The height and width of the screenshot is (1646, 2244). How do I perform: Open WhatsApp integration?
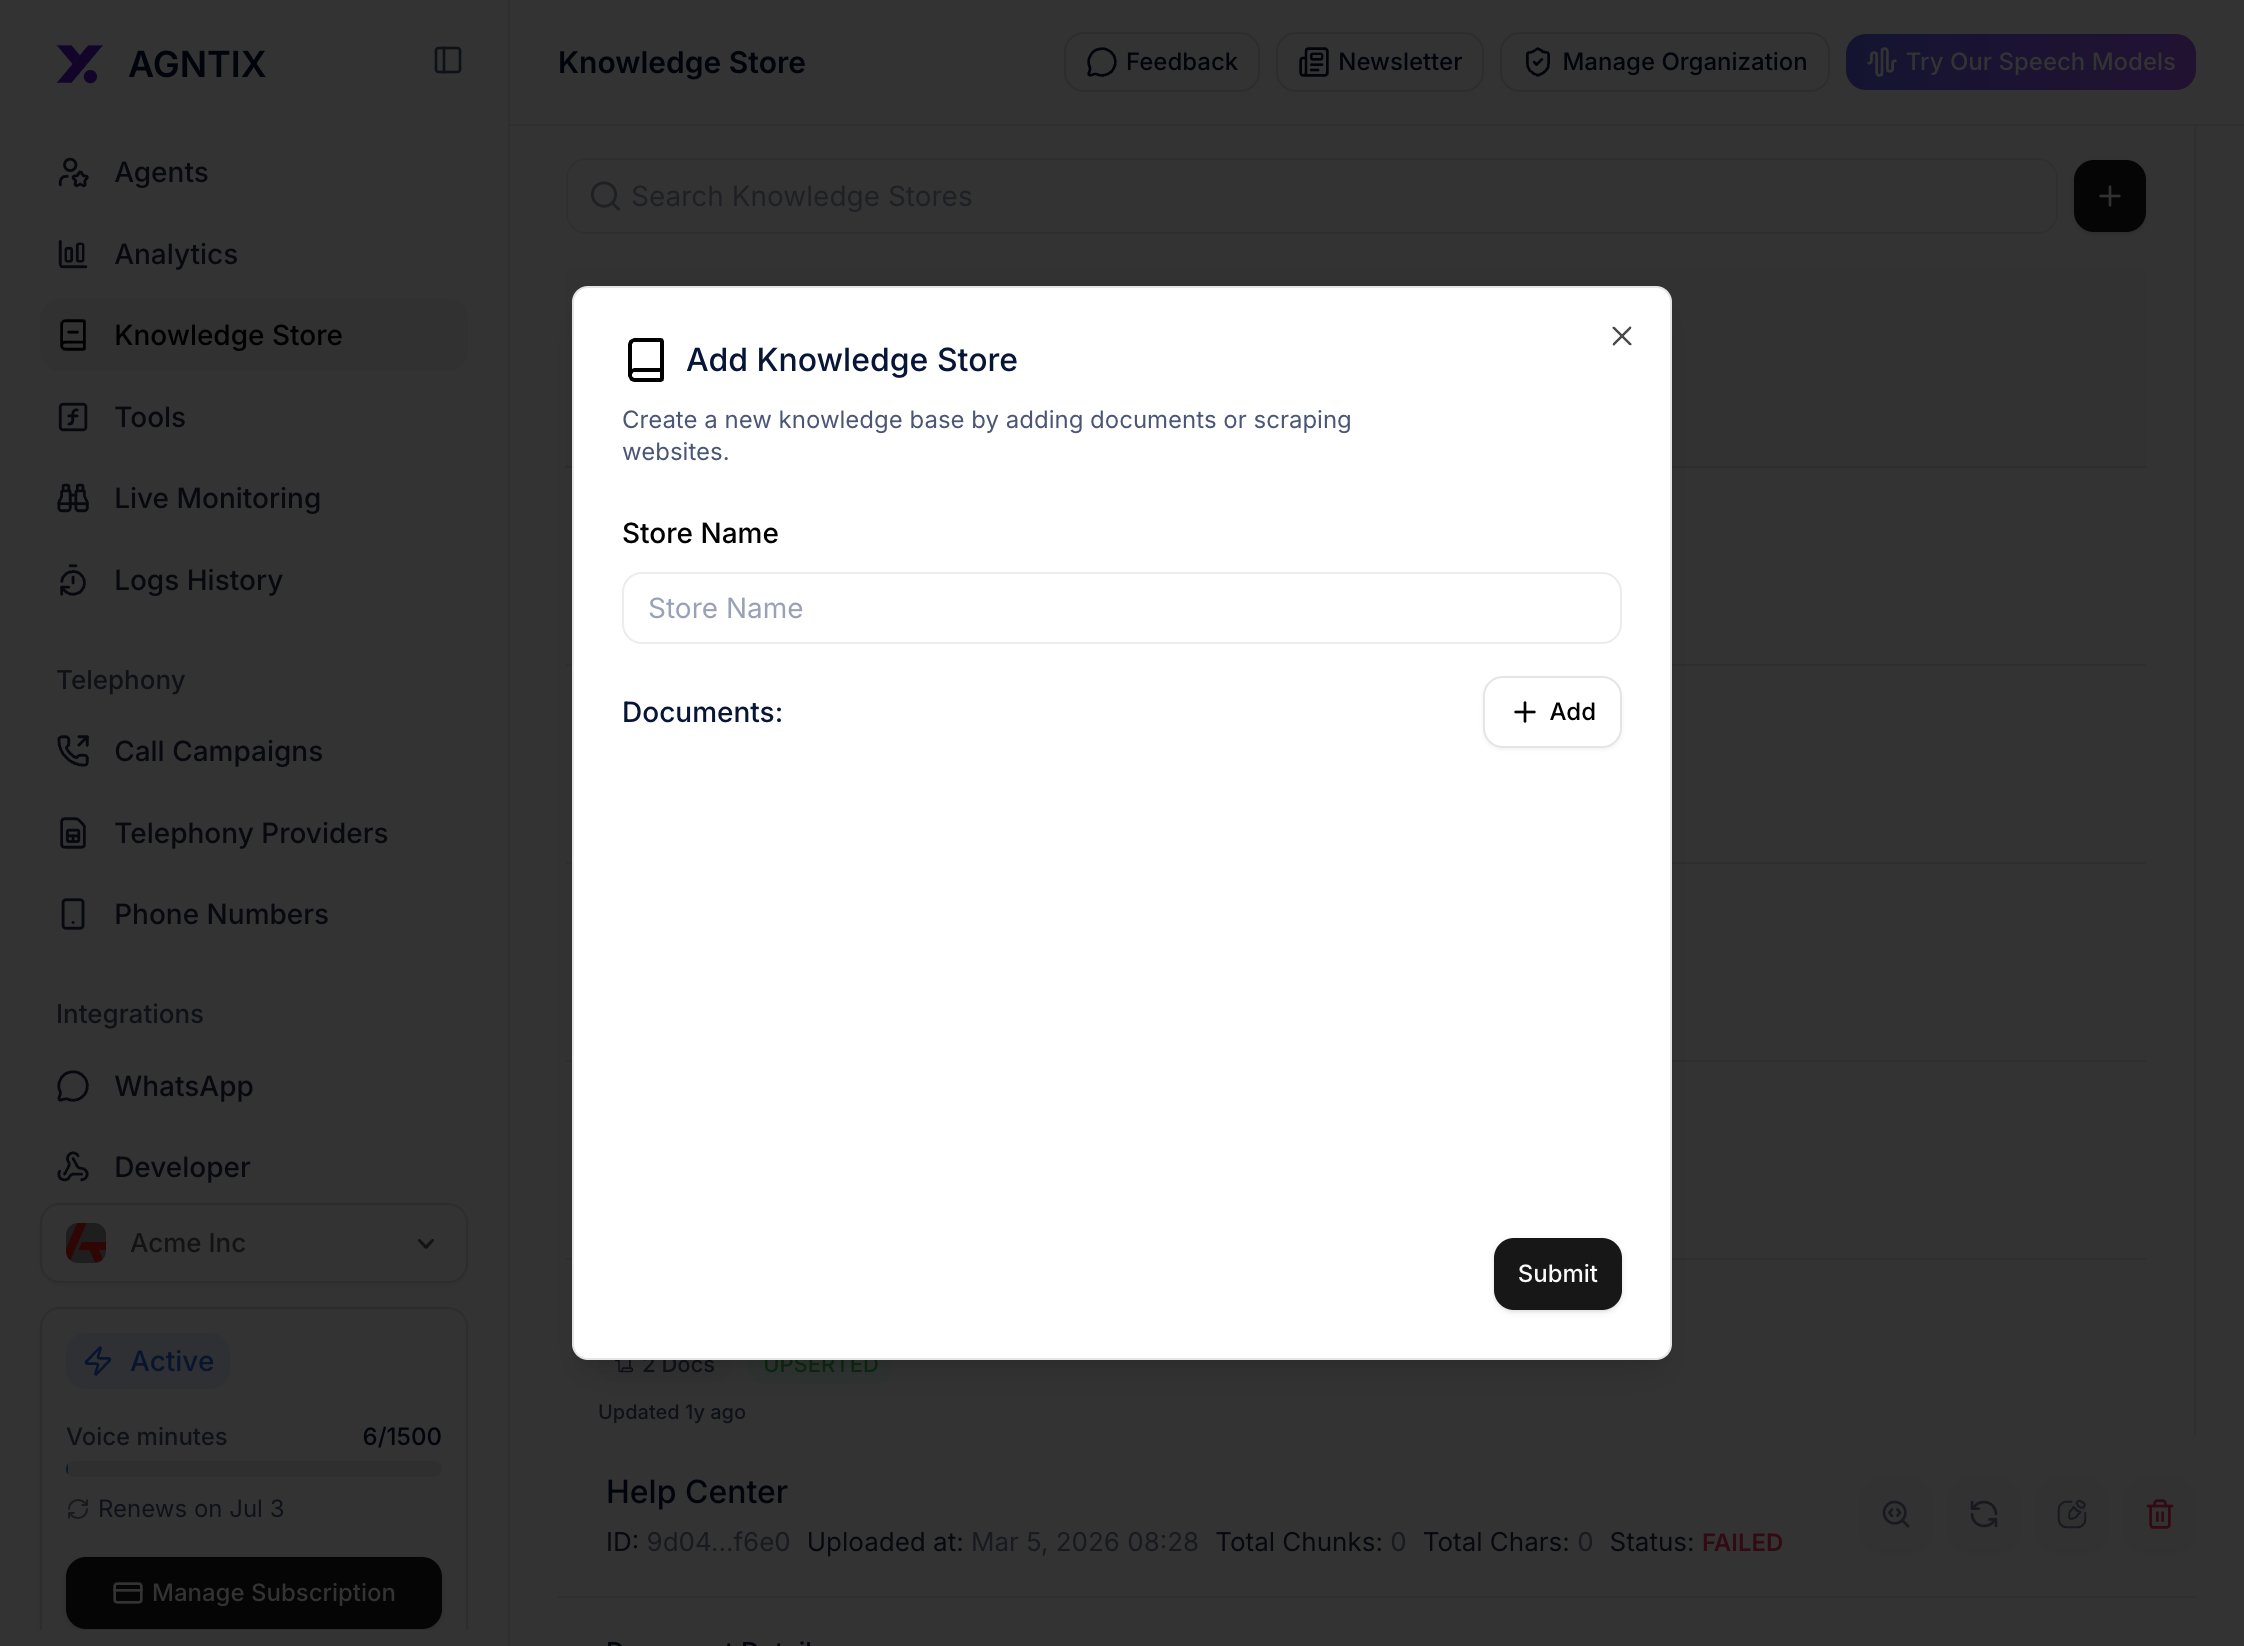[x=253, y=1086]
